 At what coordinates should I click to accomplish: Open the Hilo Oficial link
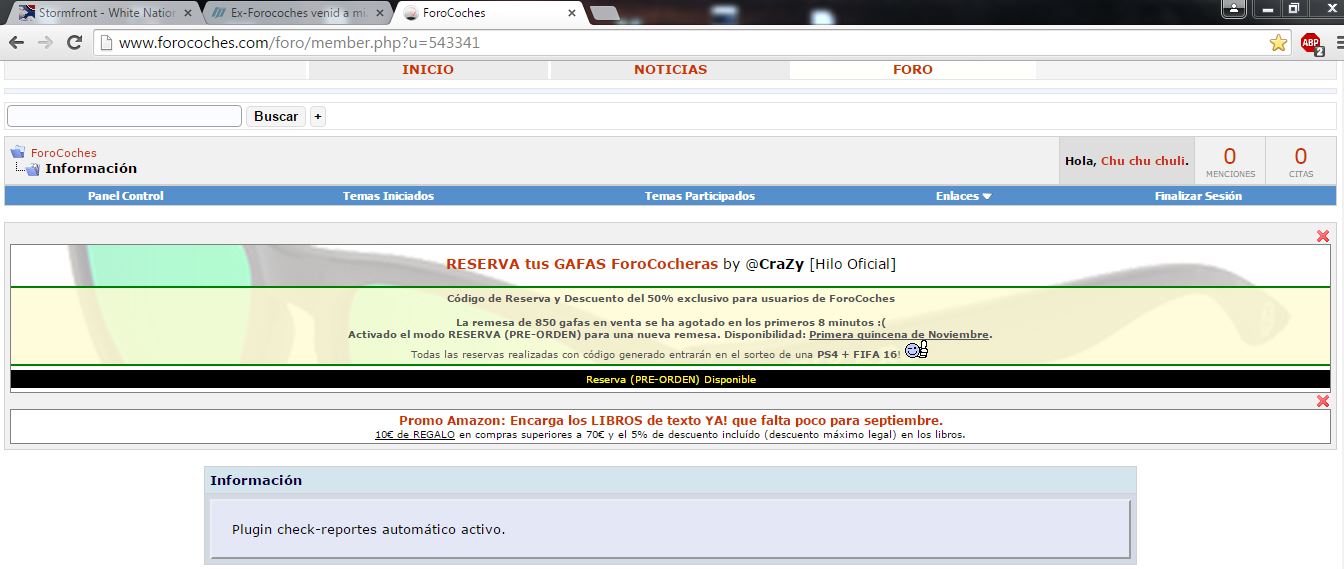coord(852,264)
